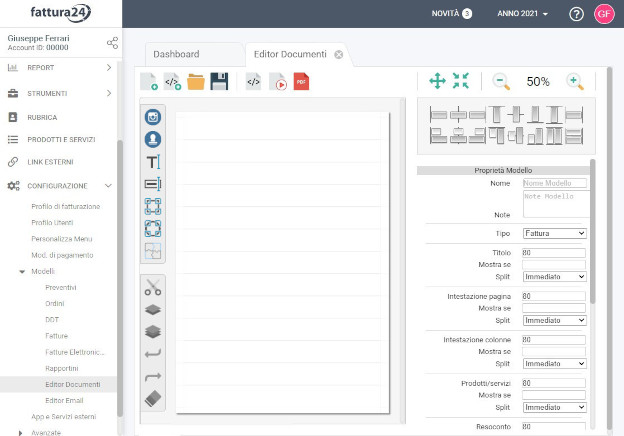The height and width of the screenshot is (436, 624).
Task: Create a new blank document model
Action: (149, 82)
